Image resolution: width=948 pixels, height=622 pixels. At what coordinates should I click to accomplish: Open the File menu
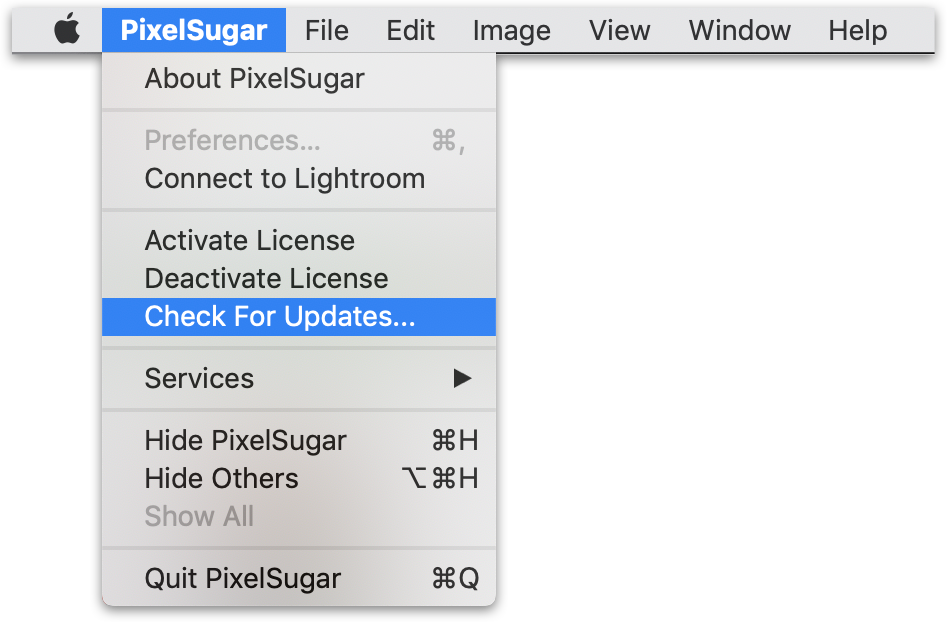326,30
